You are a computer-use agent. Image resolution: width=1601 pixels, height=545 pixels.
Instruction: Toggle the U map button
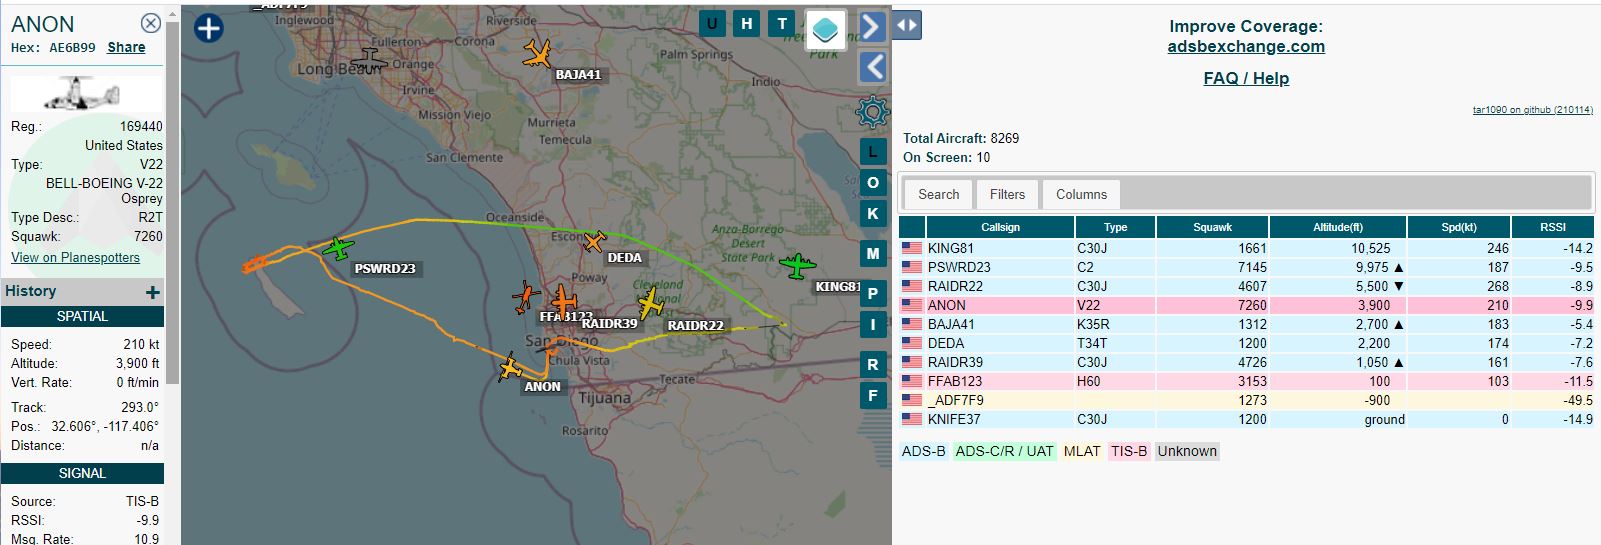coord(712,24)
